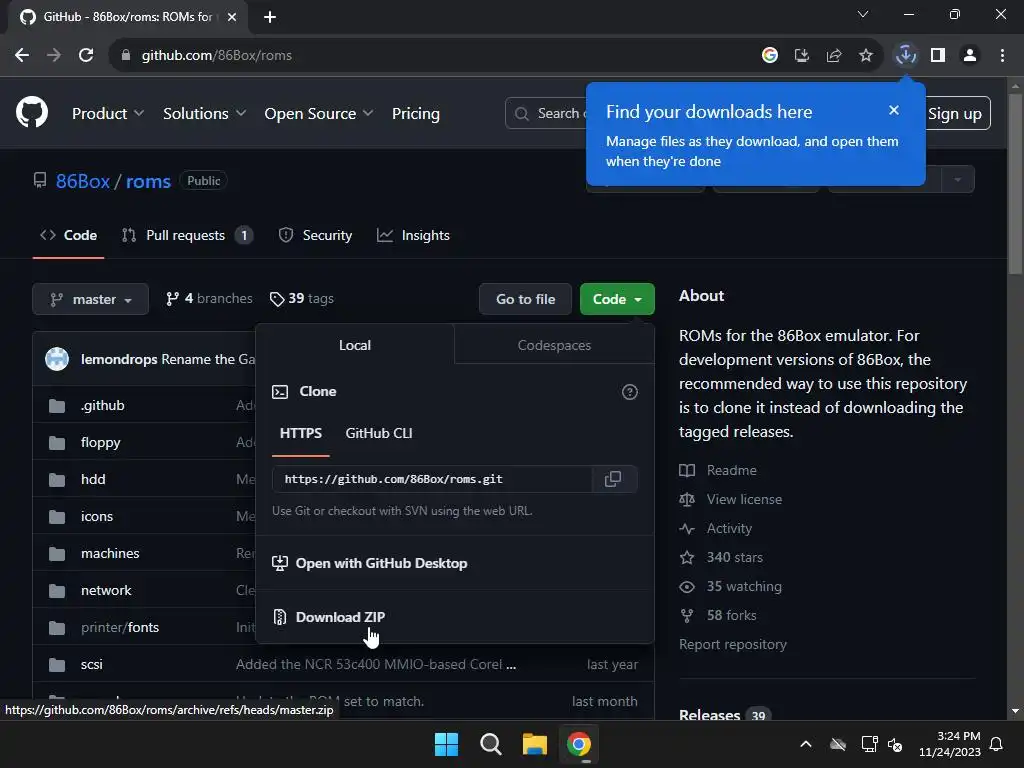The image size is (1024, 768).
Task: Open the network folder
Action: [x=106, y=590]
